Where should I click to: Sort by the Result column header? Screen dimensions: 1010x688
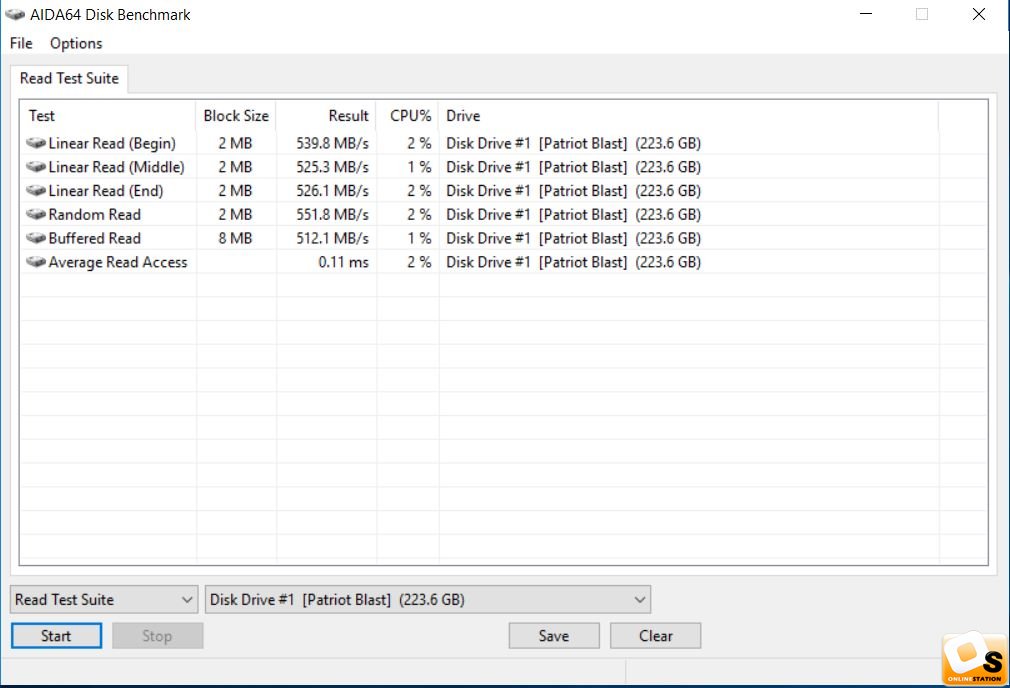(x=326, y=116)
